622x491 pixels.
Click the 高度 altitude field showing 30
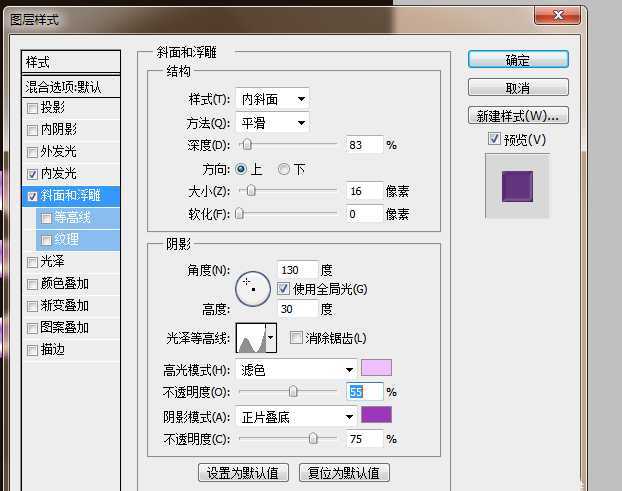298,309
